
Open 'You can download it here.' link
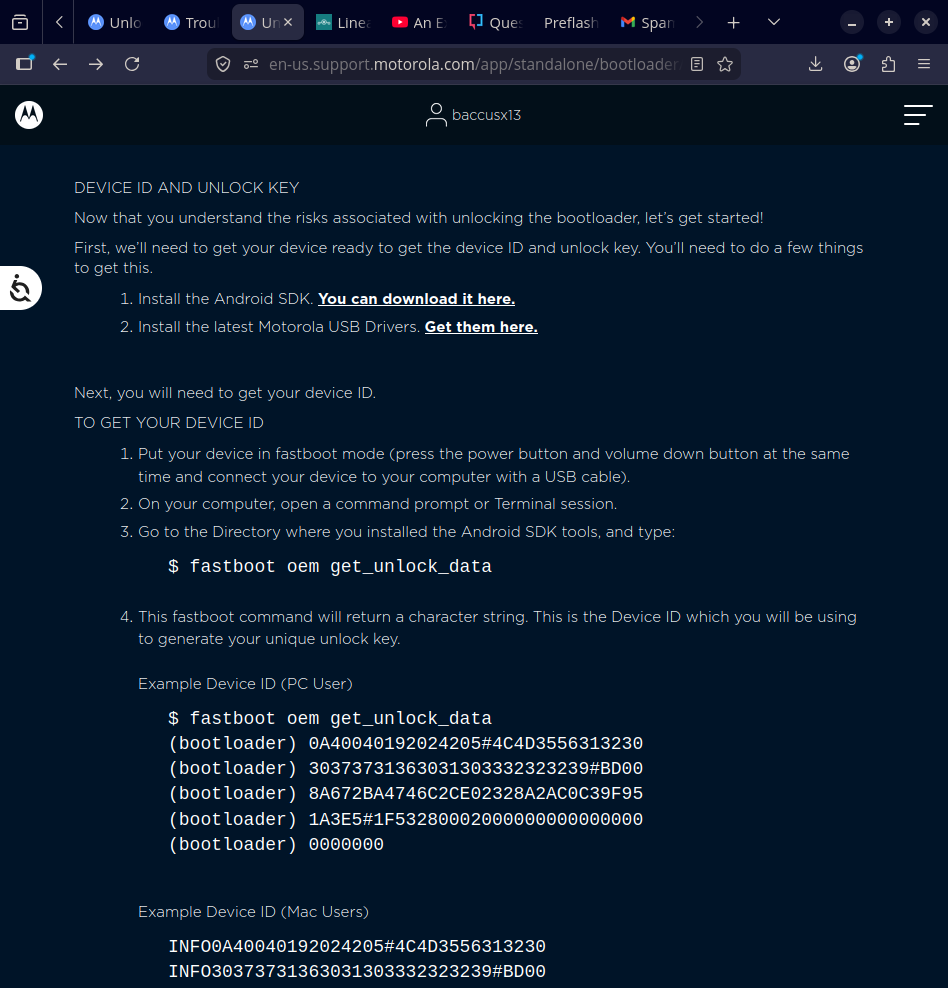tap(416, 299)
